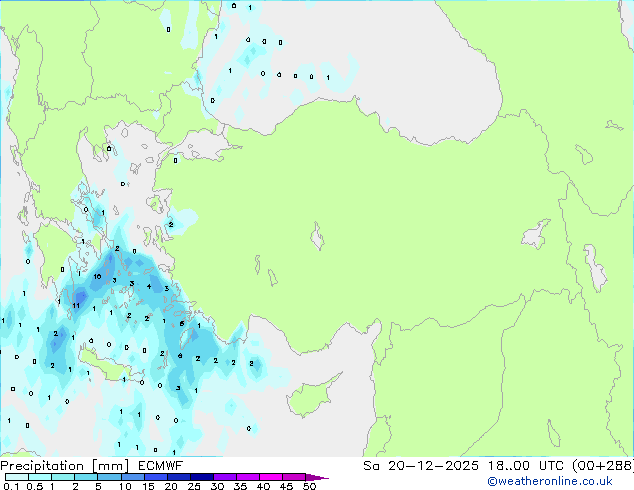Click the ECMWF model label
The image size is (634, 490).
(x=161, y=466)
